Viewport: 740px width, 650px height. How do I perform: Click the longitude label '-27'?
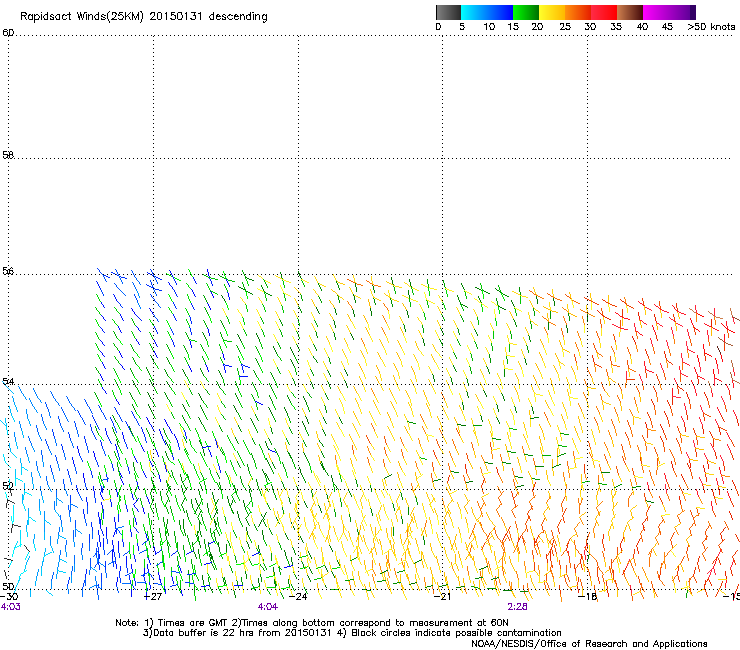(152, 597)
